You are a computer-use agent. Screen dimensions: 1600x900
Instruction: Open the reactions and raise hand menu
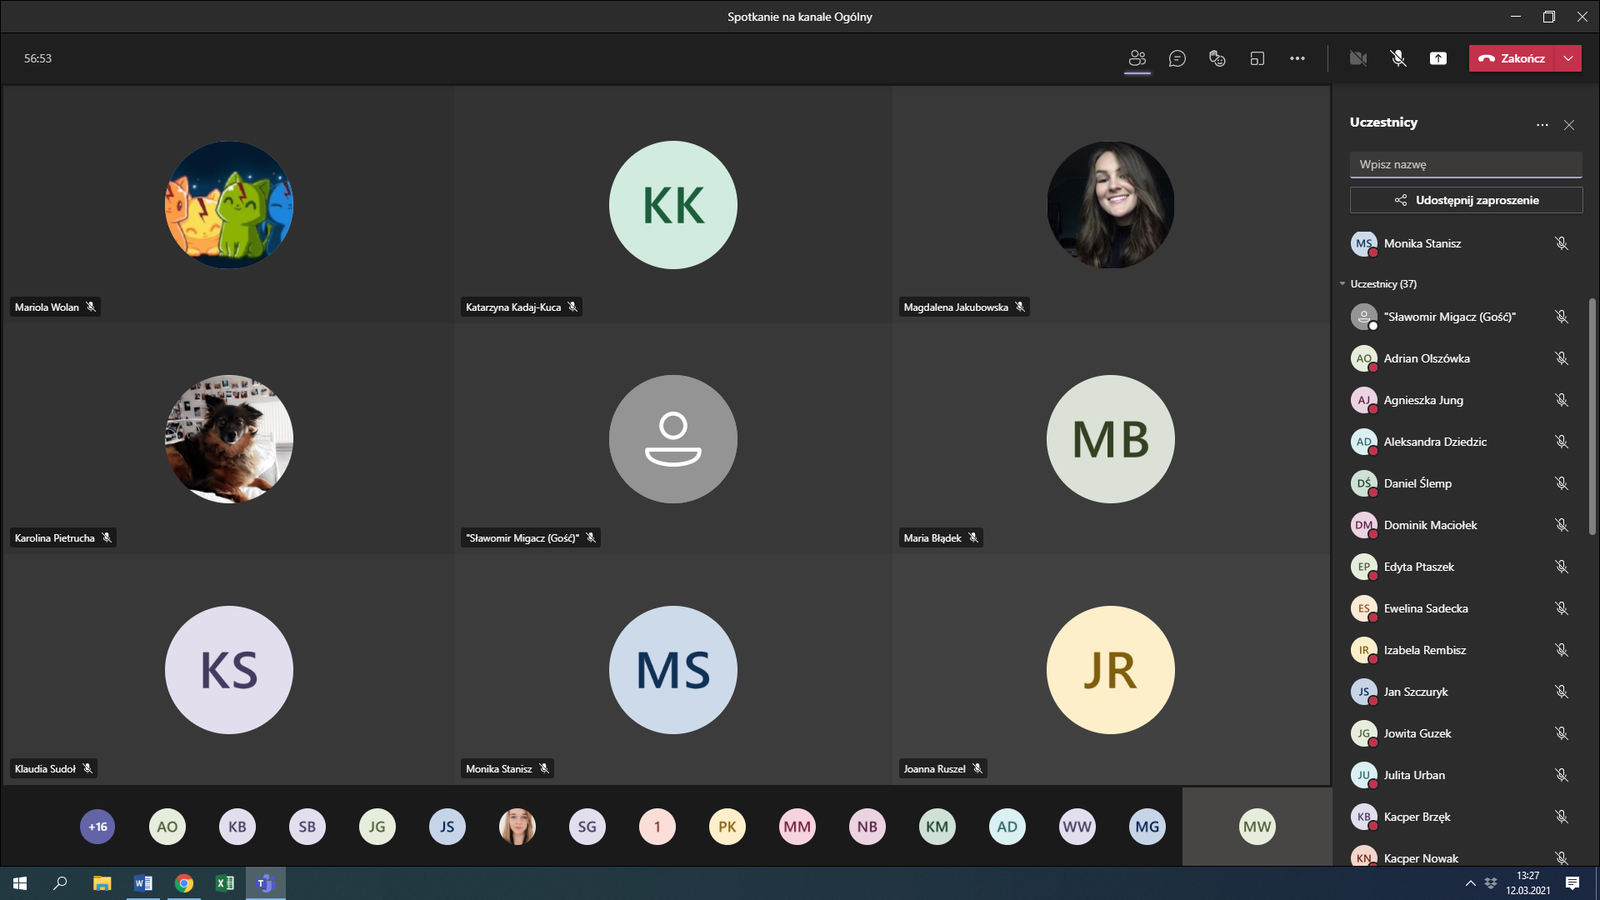1217,58
